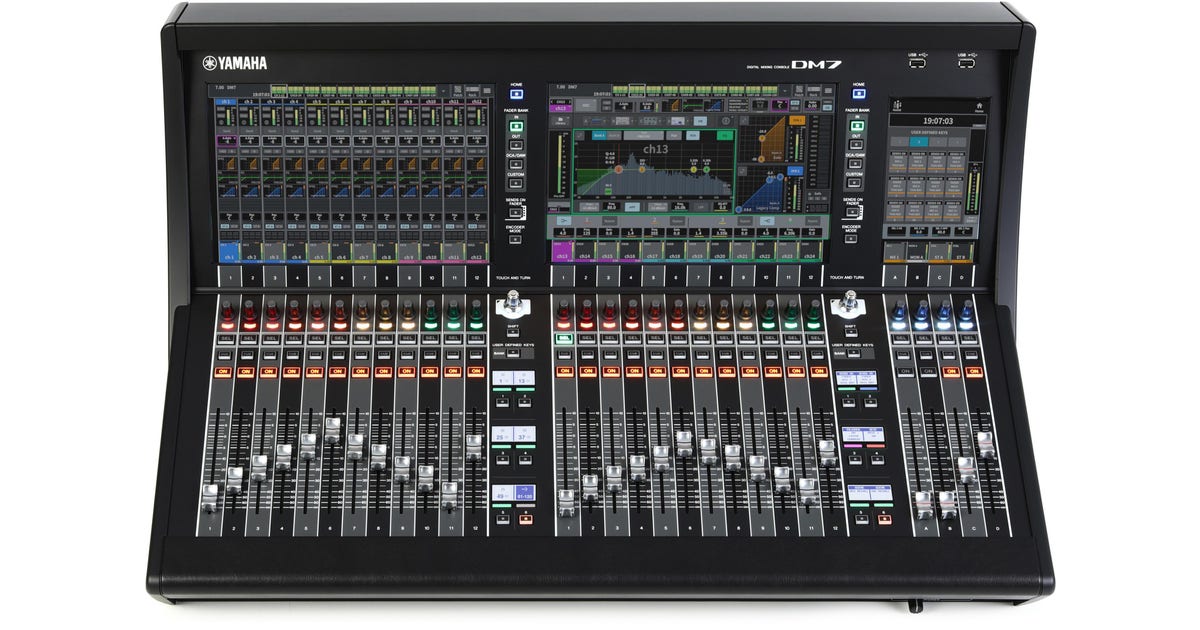This screenshot has width=1200, height=630.
Task: Tap lit orange user defined key 6, left bay
Action: click(x=526, y=519)
